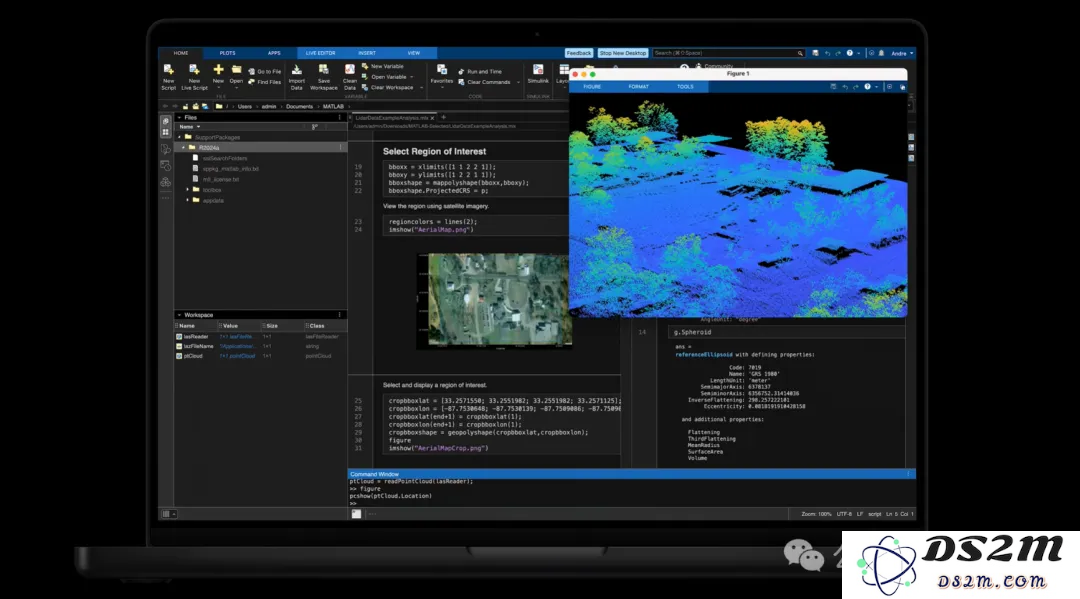Viewport: 1080px width, 599px height.
Task: Add a new editor tab
Action: point(444,117)
